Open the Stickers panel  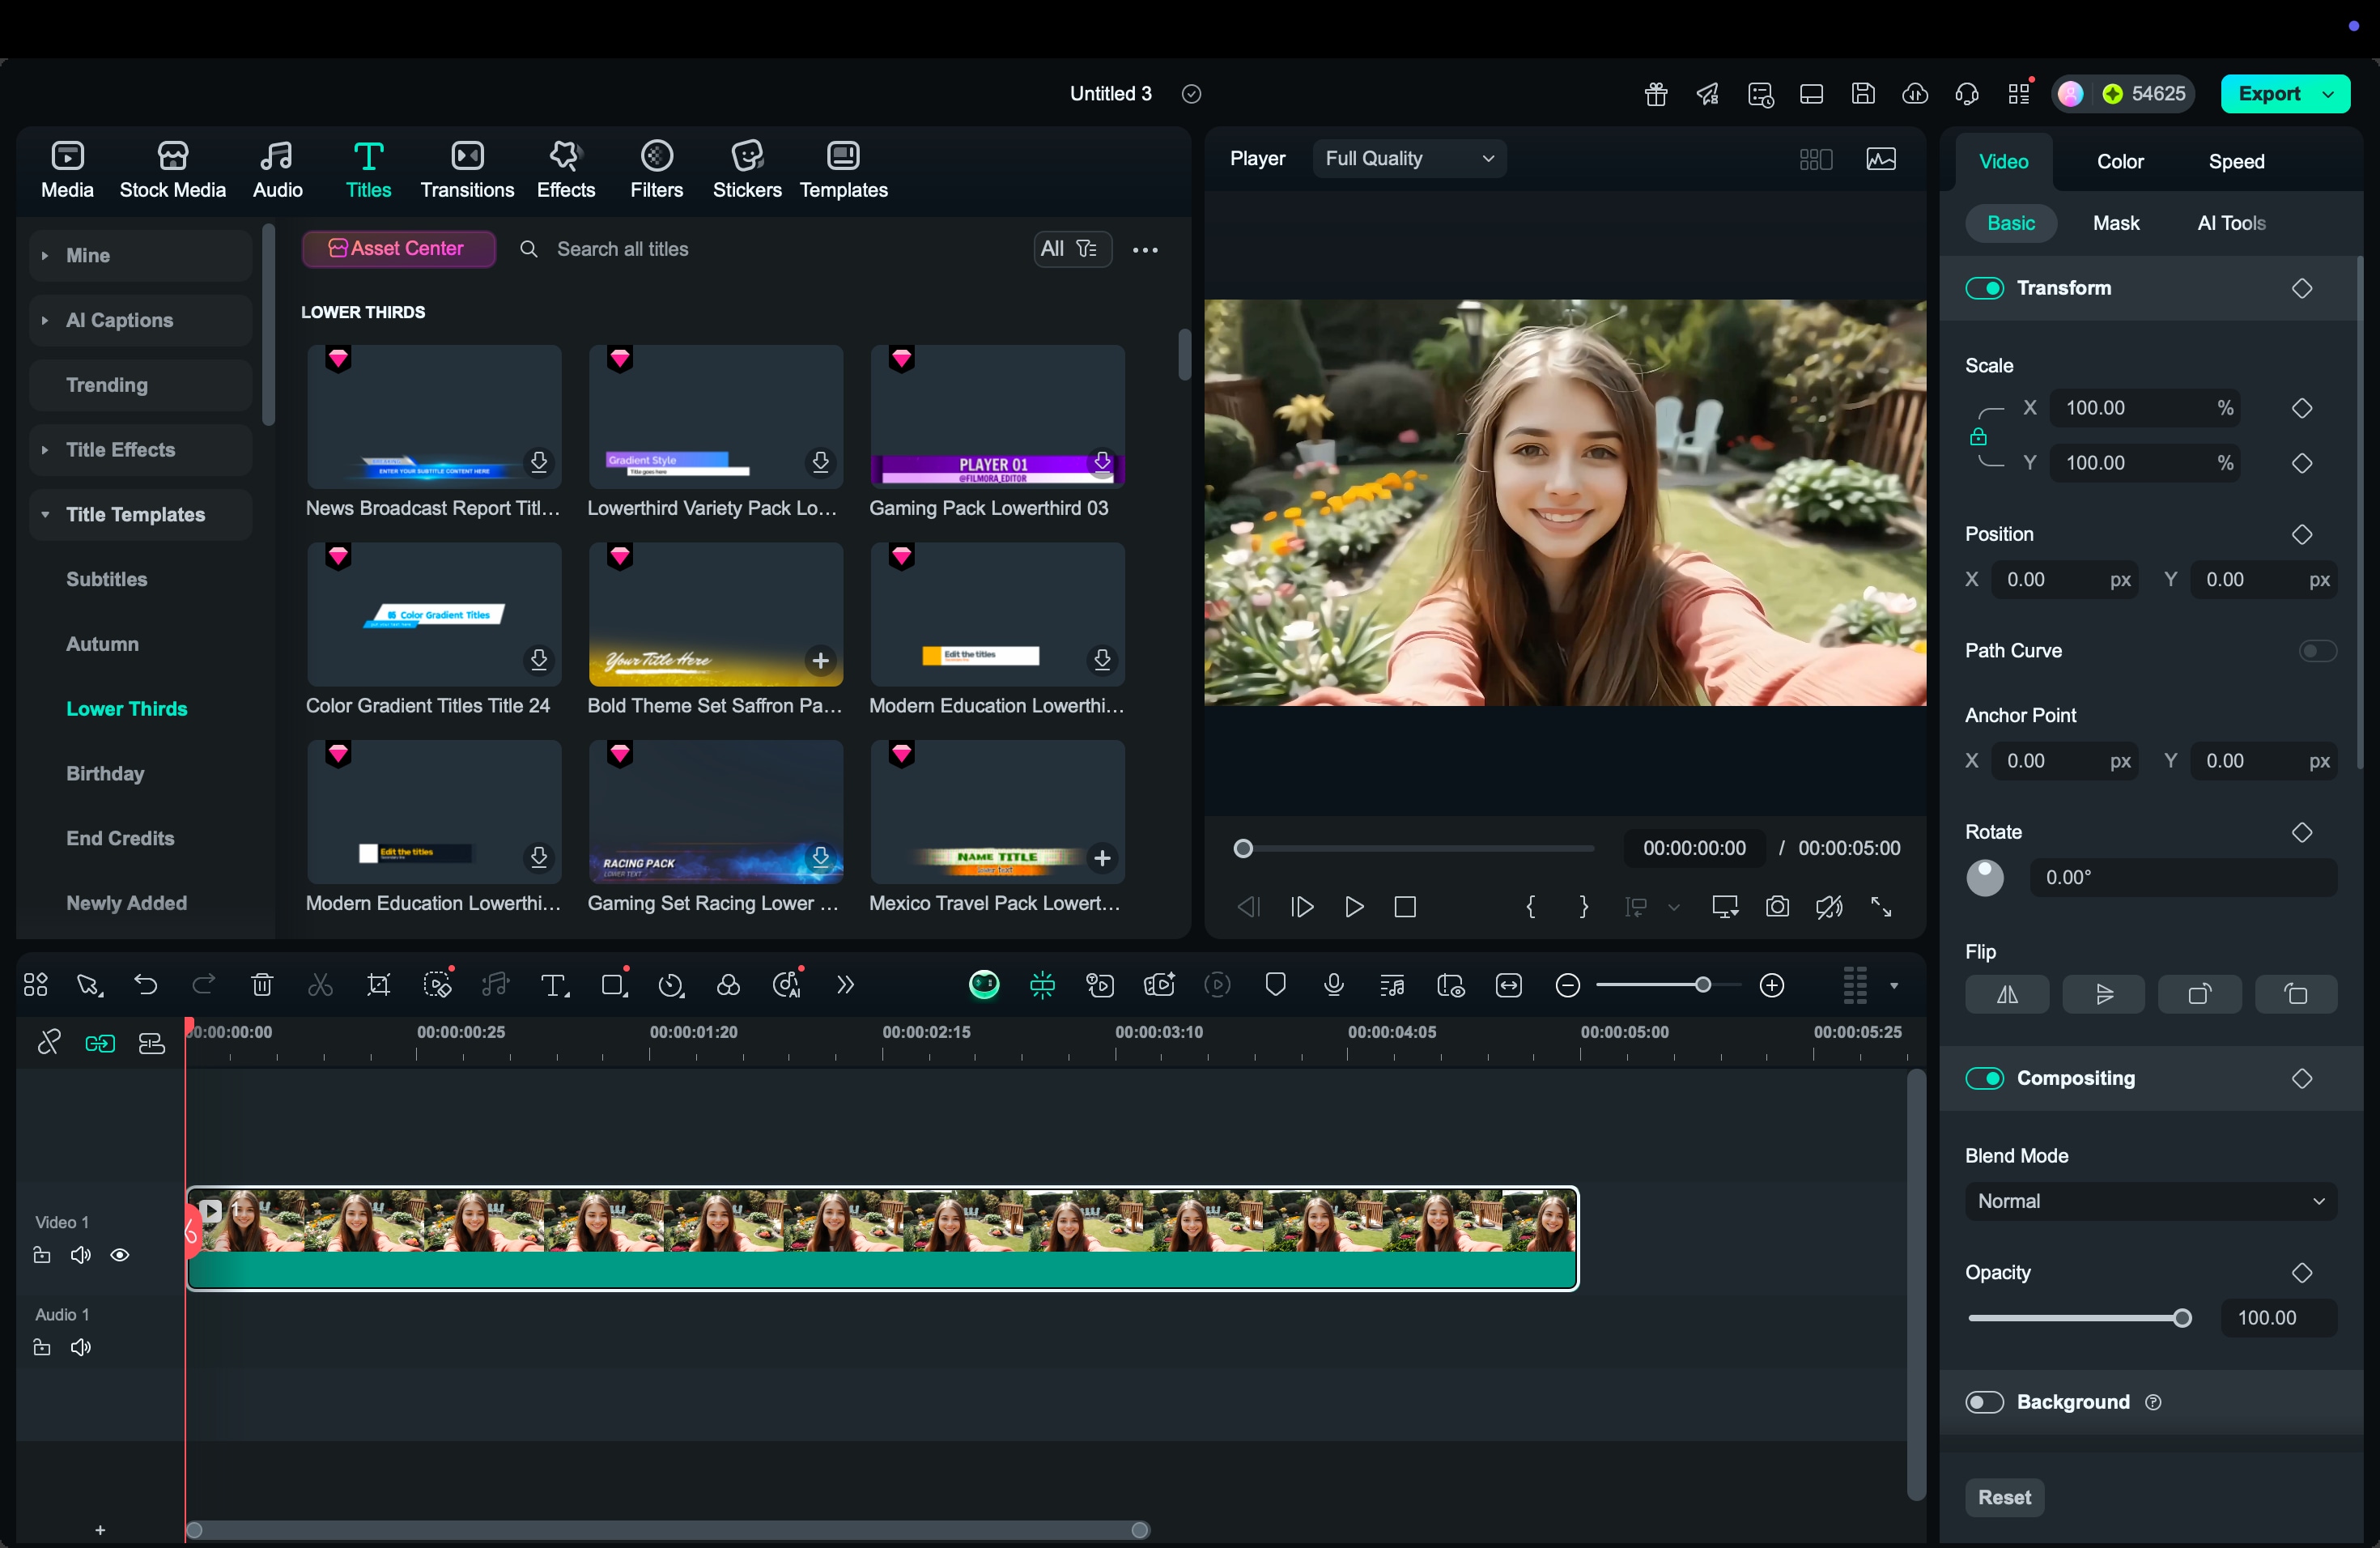pos(746,169)
